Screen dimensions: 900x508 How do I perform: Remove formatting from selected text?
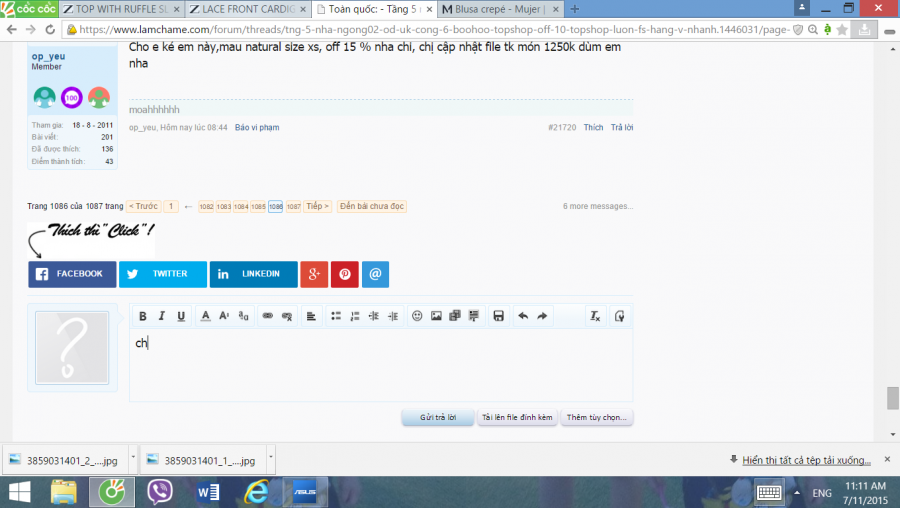(x=594, y=316)
